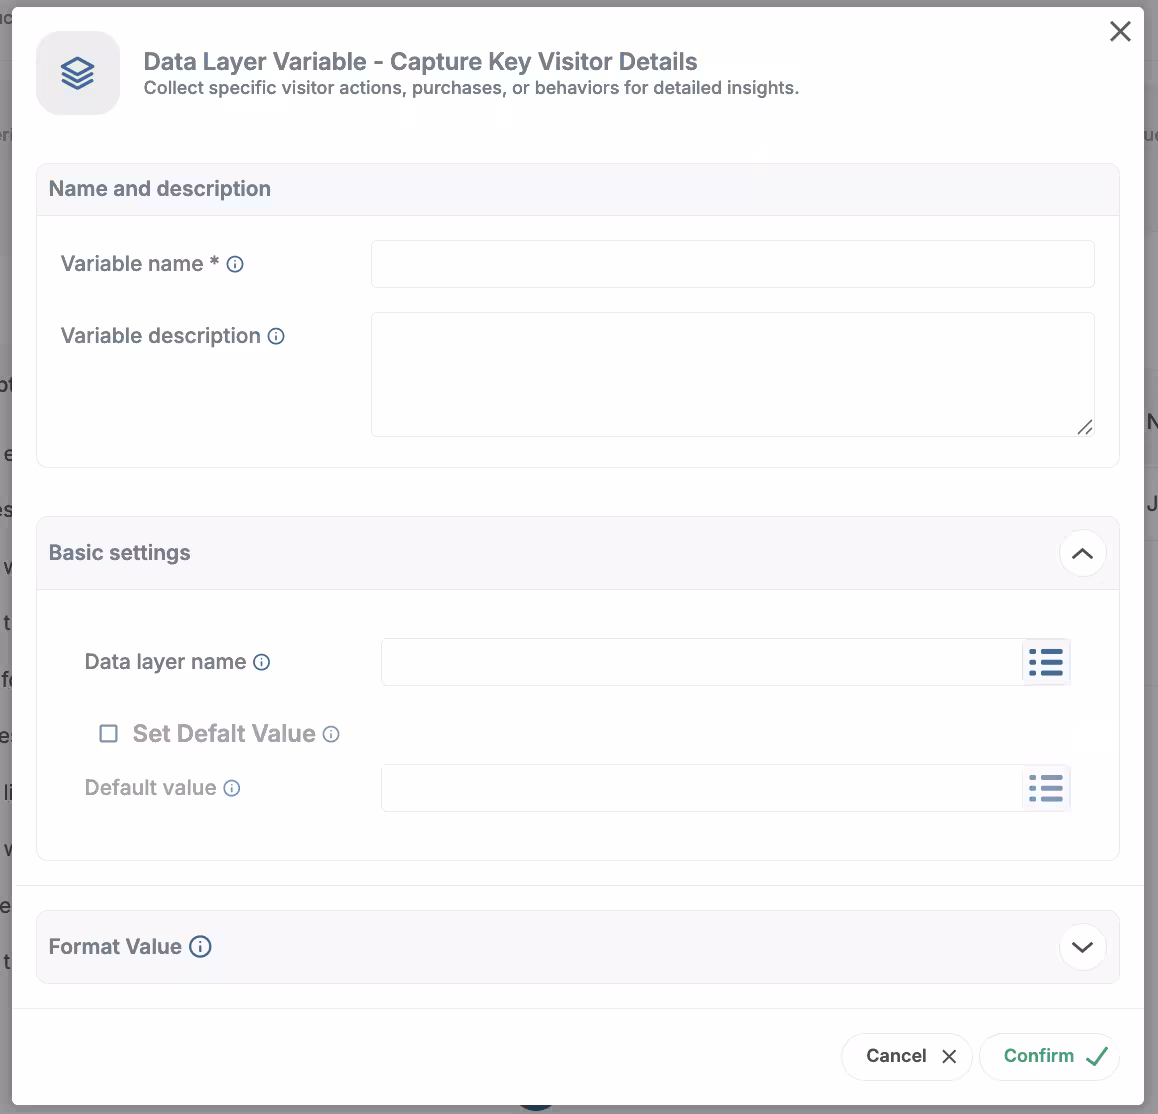1158x1114 pixels.
Task: Close the Data Layer Variable dialog
Action: [1120, 31]
